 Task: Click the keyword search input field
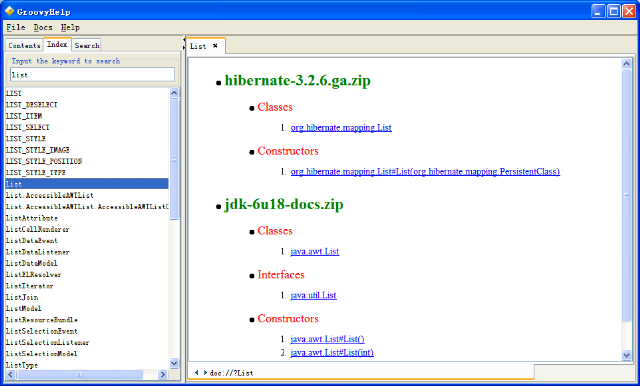point(92,75)
